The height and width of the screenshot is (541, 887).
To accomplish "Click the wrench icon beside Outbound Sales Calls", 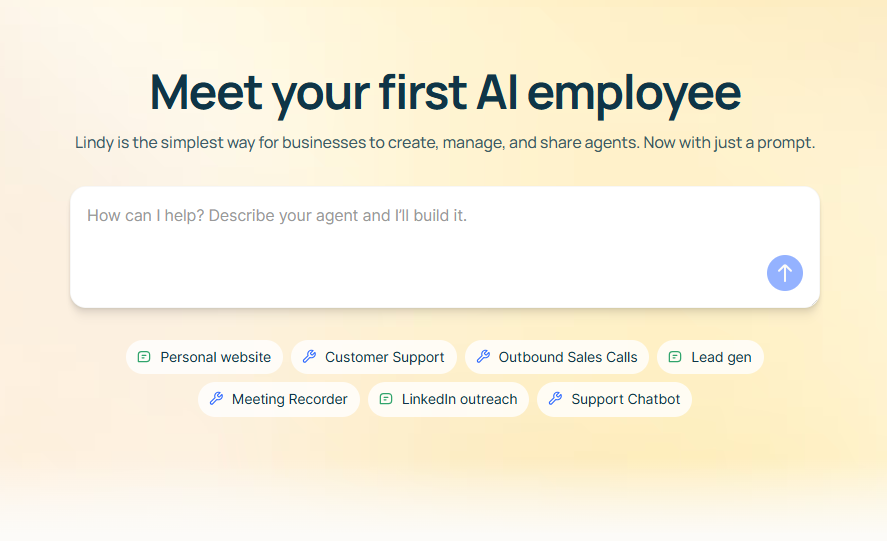I will 483,357.
